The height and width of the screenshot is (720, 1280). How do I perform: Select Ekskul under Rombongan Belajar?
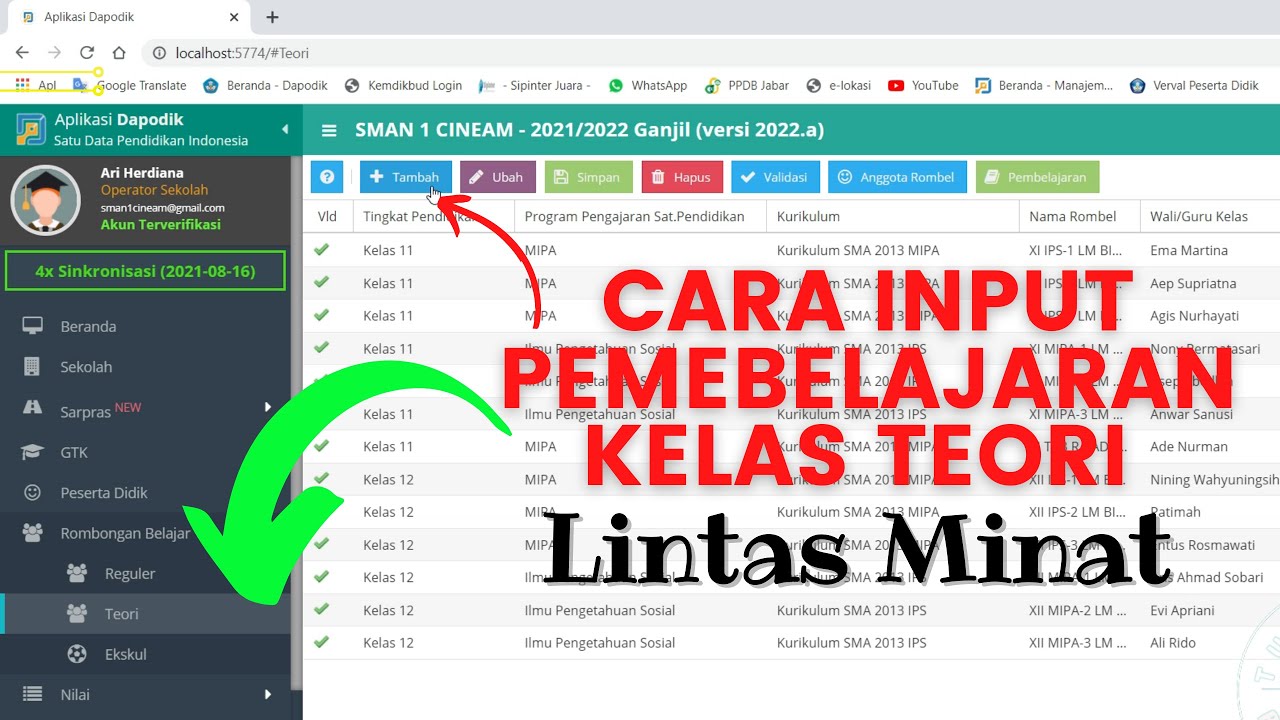pos(126,654)
